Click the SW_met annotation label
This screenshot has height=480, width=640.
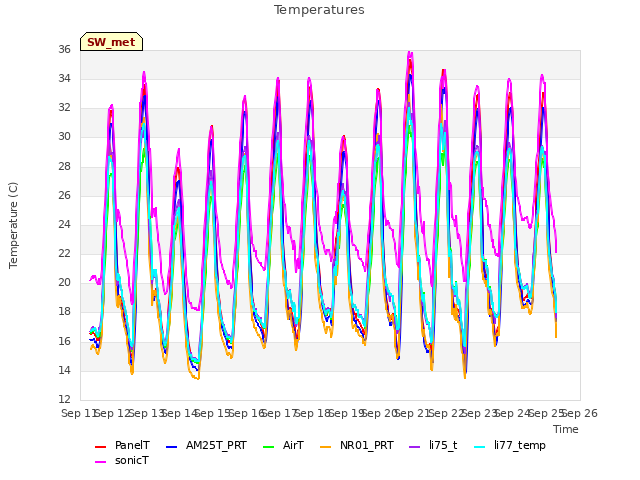[111, 42]
